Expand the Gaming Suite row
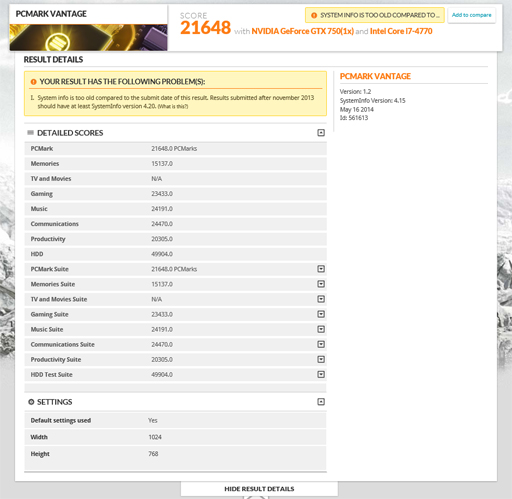Viewport: 512px width, 499px height. [x=321, y=314]
